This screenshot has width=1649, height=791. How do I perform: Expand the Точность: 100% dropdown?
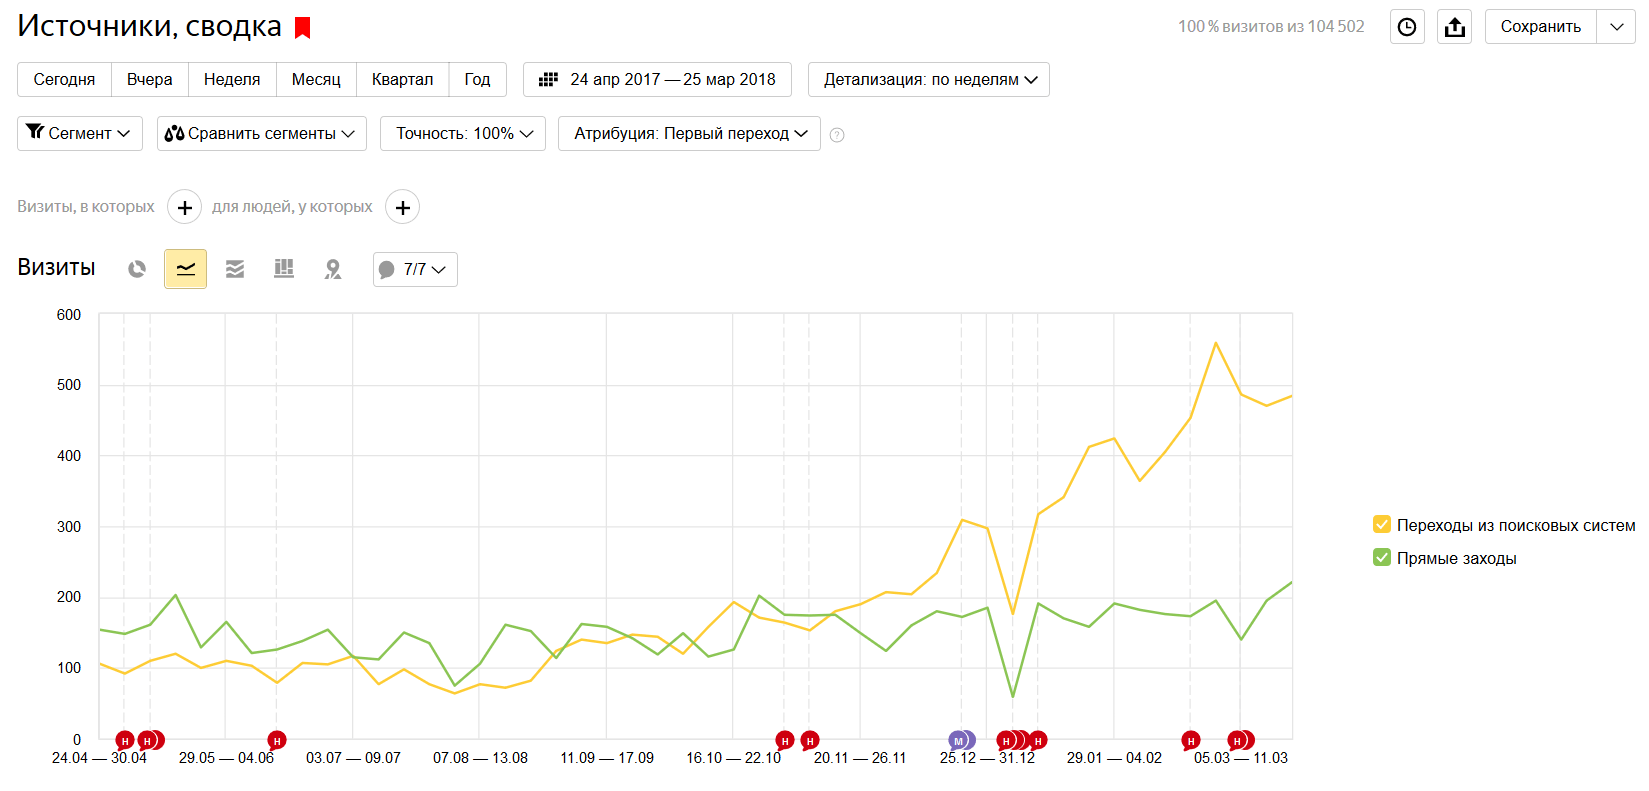(x=463, y=133)
